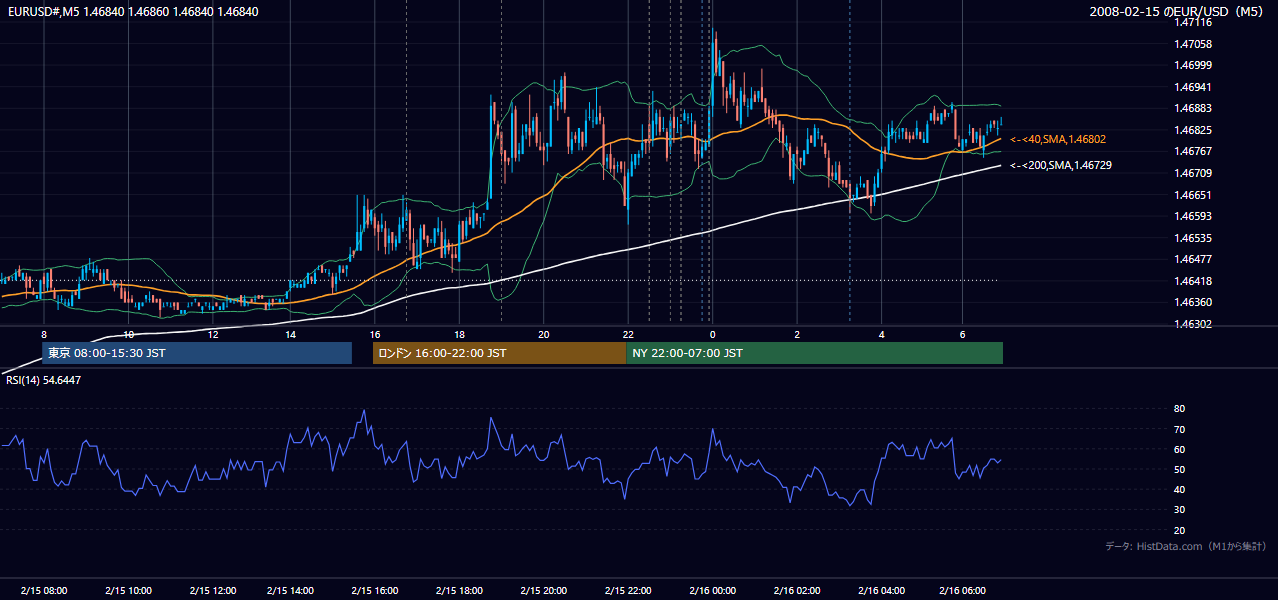
Task: Click RSI scale value 20
Action: [x=1179, y=530]
